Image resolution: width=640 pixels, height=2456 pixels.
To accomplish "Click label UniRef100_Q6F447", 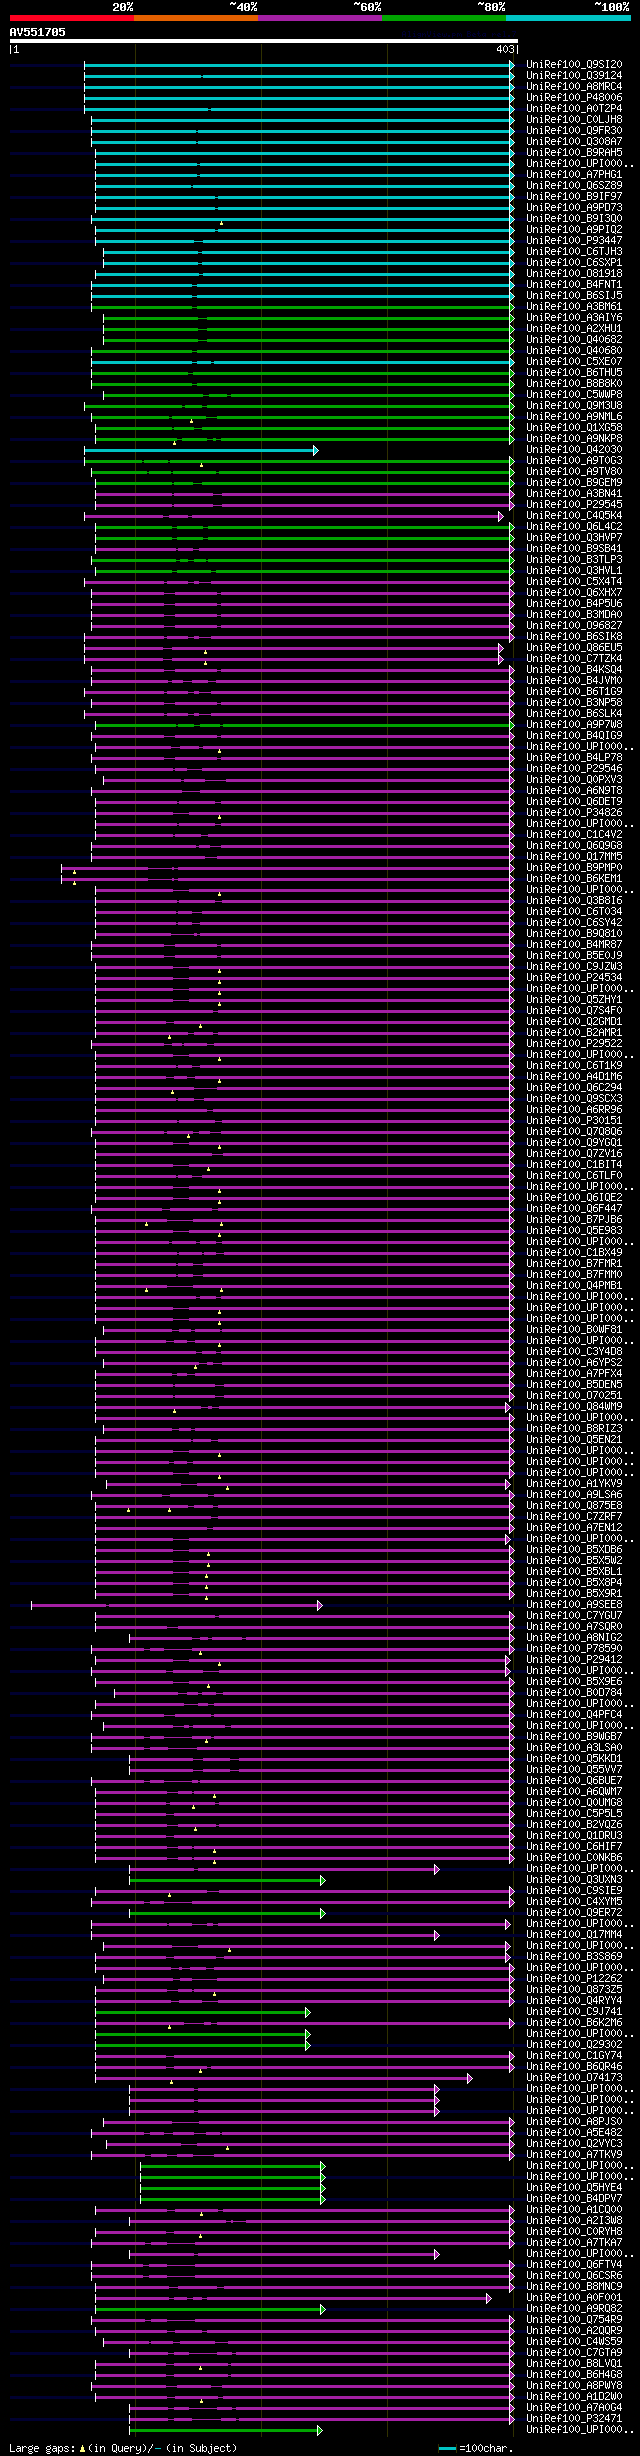I will tap(574, 1208).
